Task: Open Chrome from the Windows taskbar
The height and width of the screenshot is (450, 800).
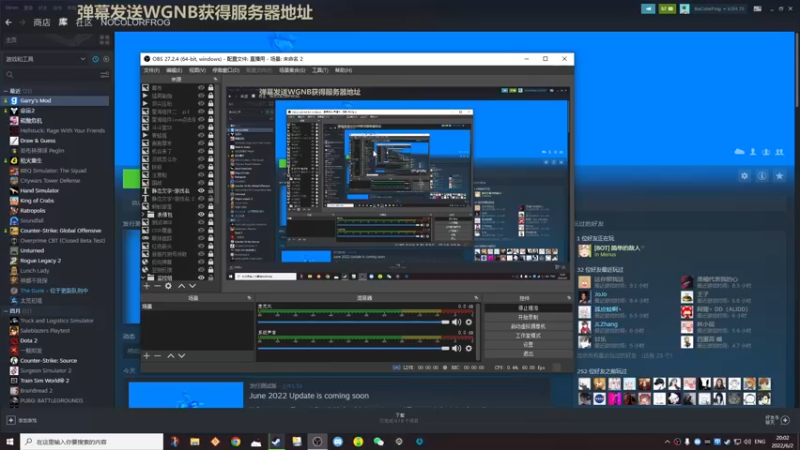Action: [x=235, y=441]
